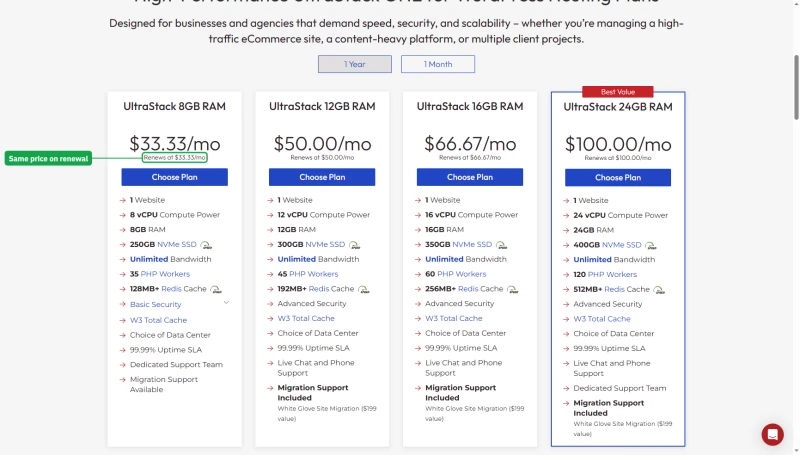Viewport: 800px width, 455px height.
Task: Click the UltraStack 8GB RAM heading
Action: tap(174, 106)
